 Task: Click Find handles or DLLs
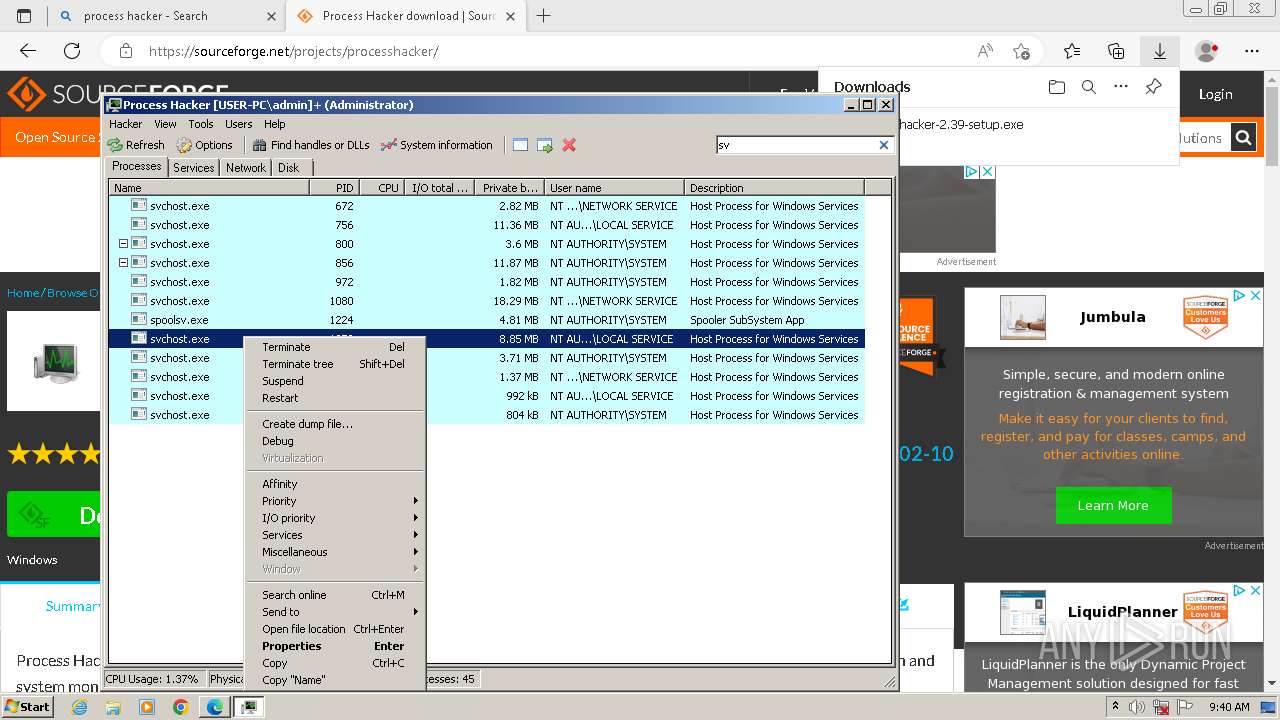point(311,145)
